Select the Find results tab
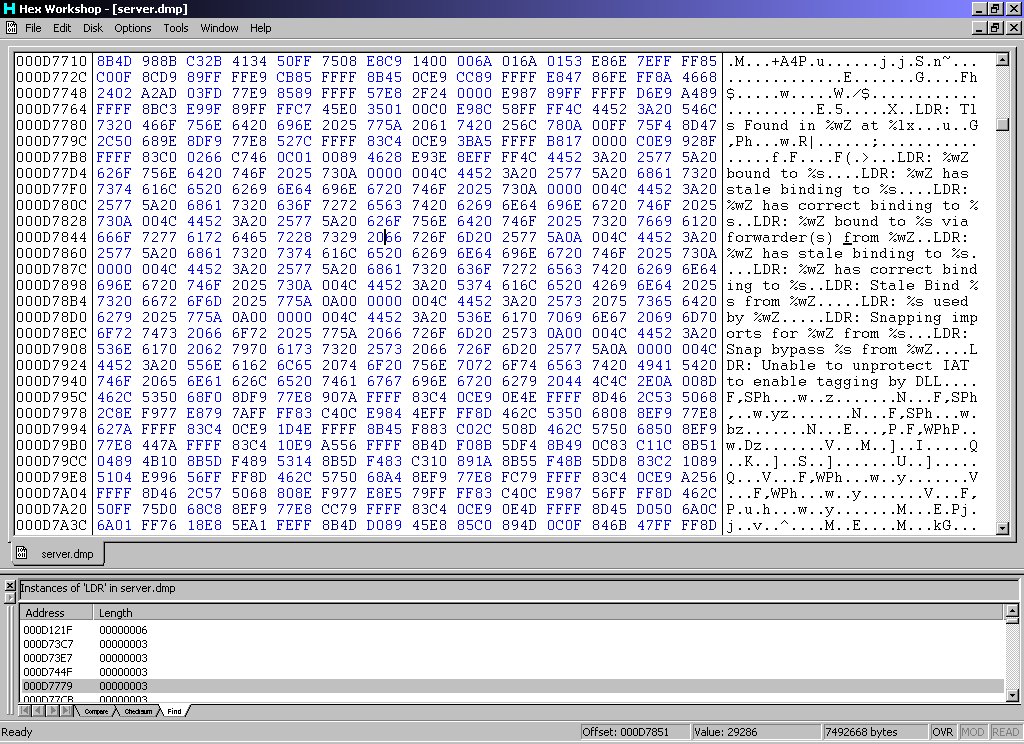The height and width of the screenshot is (744, 1024). pyautogui.click(x=174, y=711)
